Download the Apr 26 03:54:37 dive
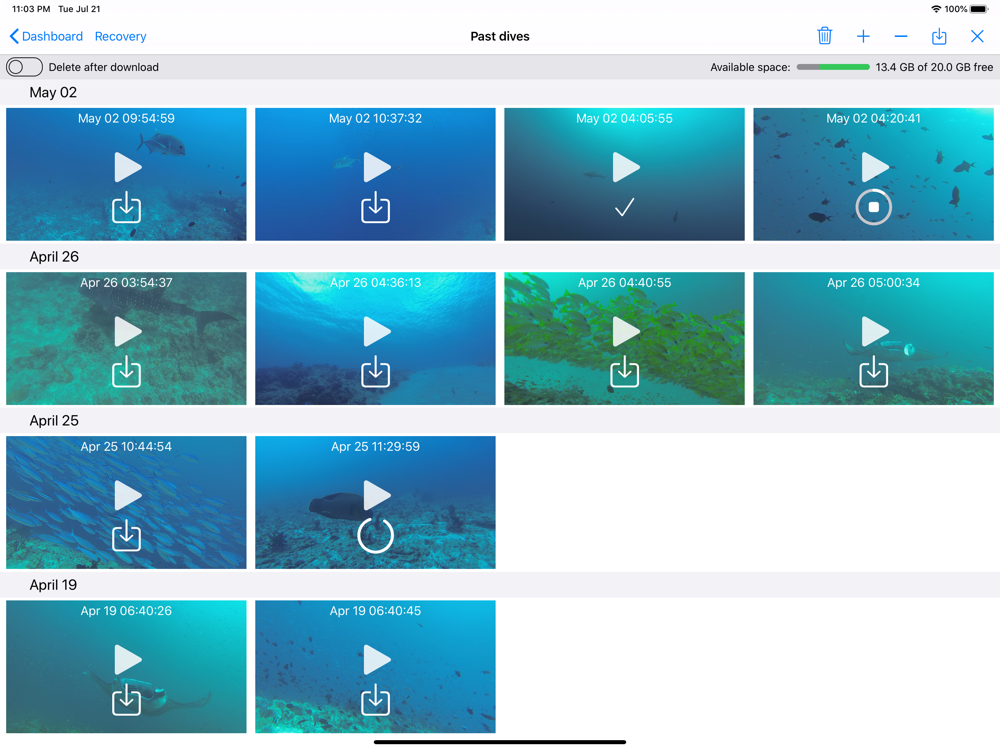Image resolution: width=1000 pixels, height=750 pixels. (126, 371)
